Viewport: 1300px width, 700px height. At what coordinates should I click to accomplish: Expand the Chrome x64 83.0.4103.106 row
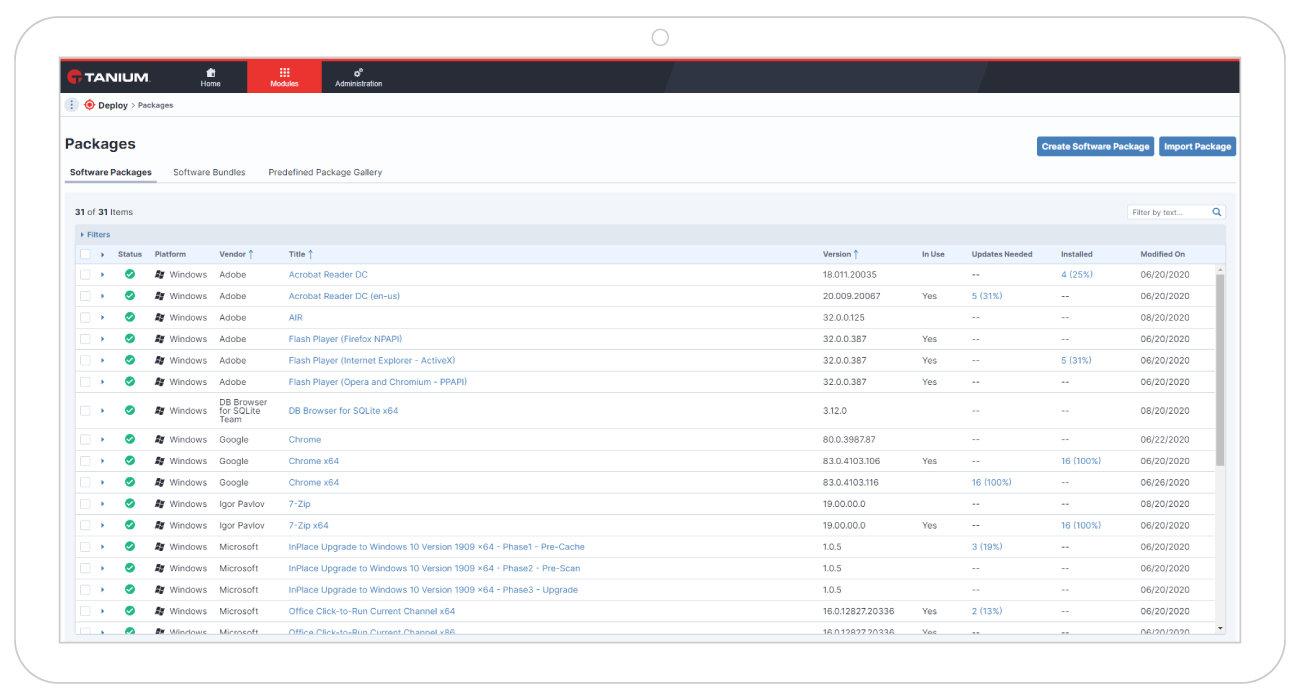(103, 461)
